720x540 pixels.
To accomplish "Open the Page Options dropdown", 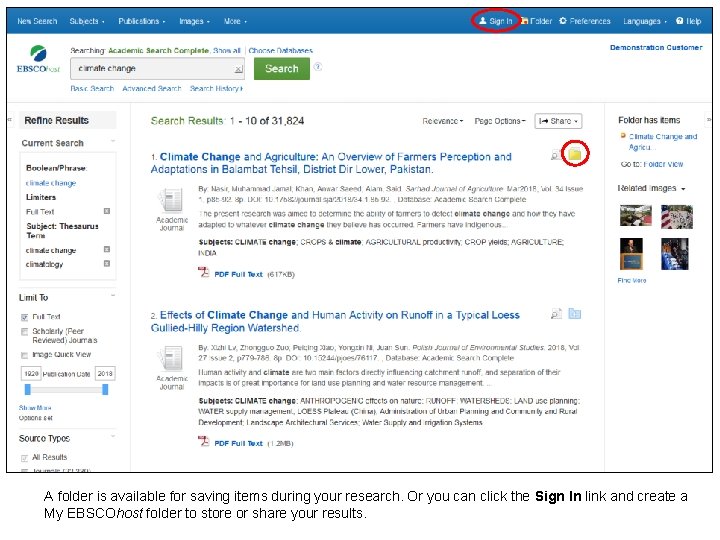I will pyautogui.click(x=500, y=121).
